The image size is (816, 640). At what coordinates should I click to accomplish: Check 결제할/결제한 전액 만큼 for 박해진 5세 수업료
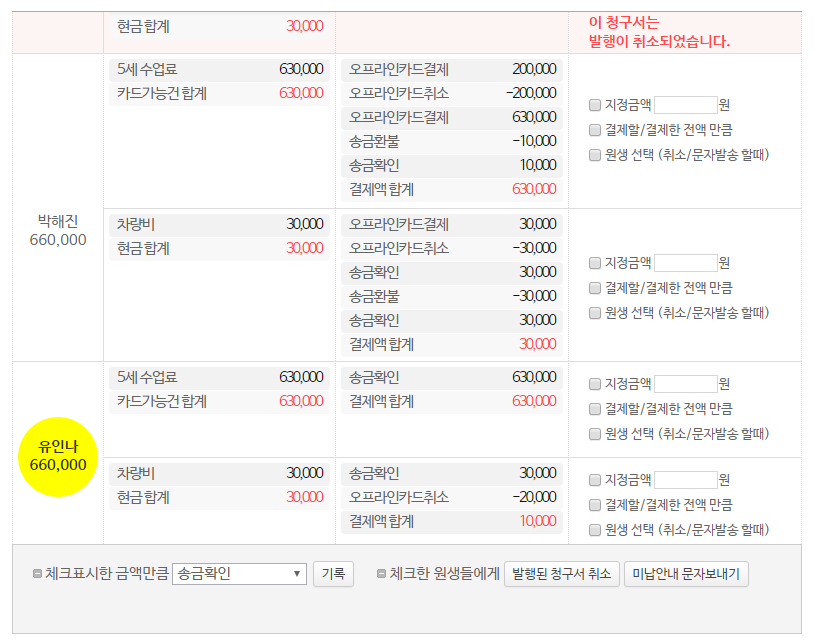[595, 130]
